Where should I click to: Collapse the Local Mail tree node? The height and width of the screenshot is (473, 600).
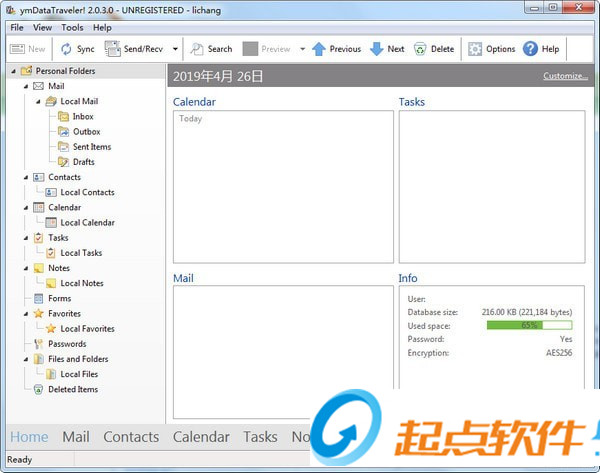tap(38, 102)
